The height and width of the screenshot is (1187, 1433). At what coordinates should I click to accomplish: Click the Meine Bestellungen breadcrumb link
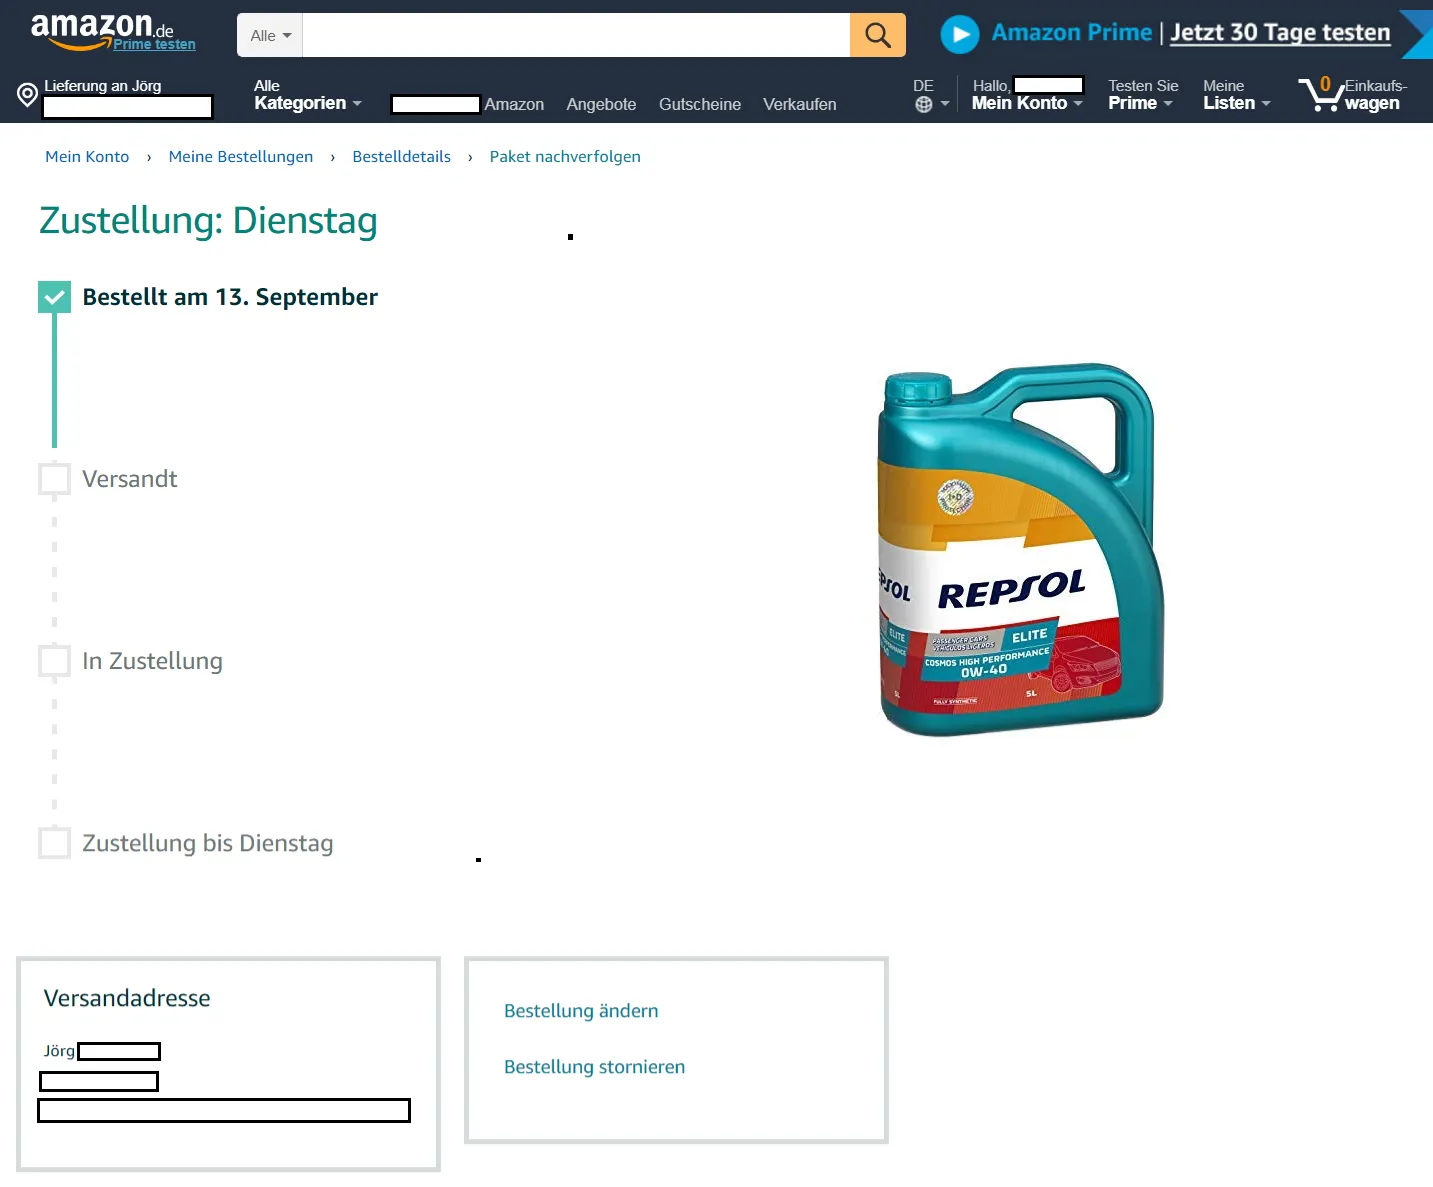[x=241, y=157]
